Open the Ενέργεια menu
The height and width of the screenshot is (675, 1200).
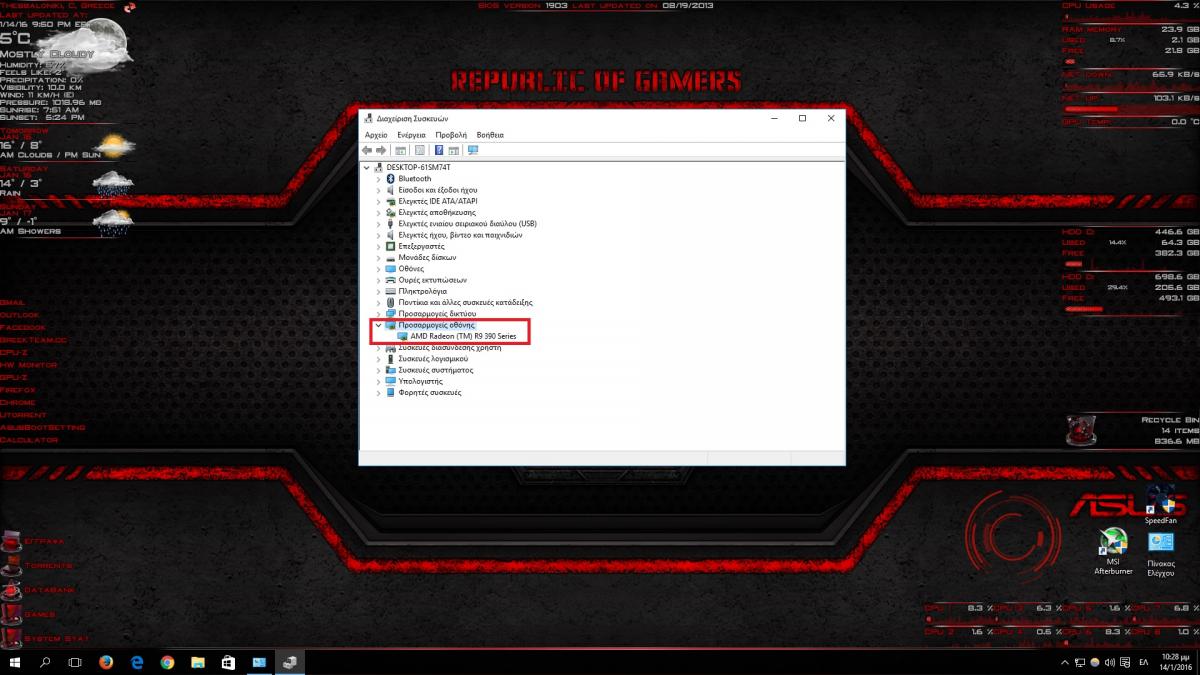click(x=411, y=134)
